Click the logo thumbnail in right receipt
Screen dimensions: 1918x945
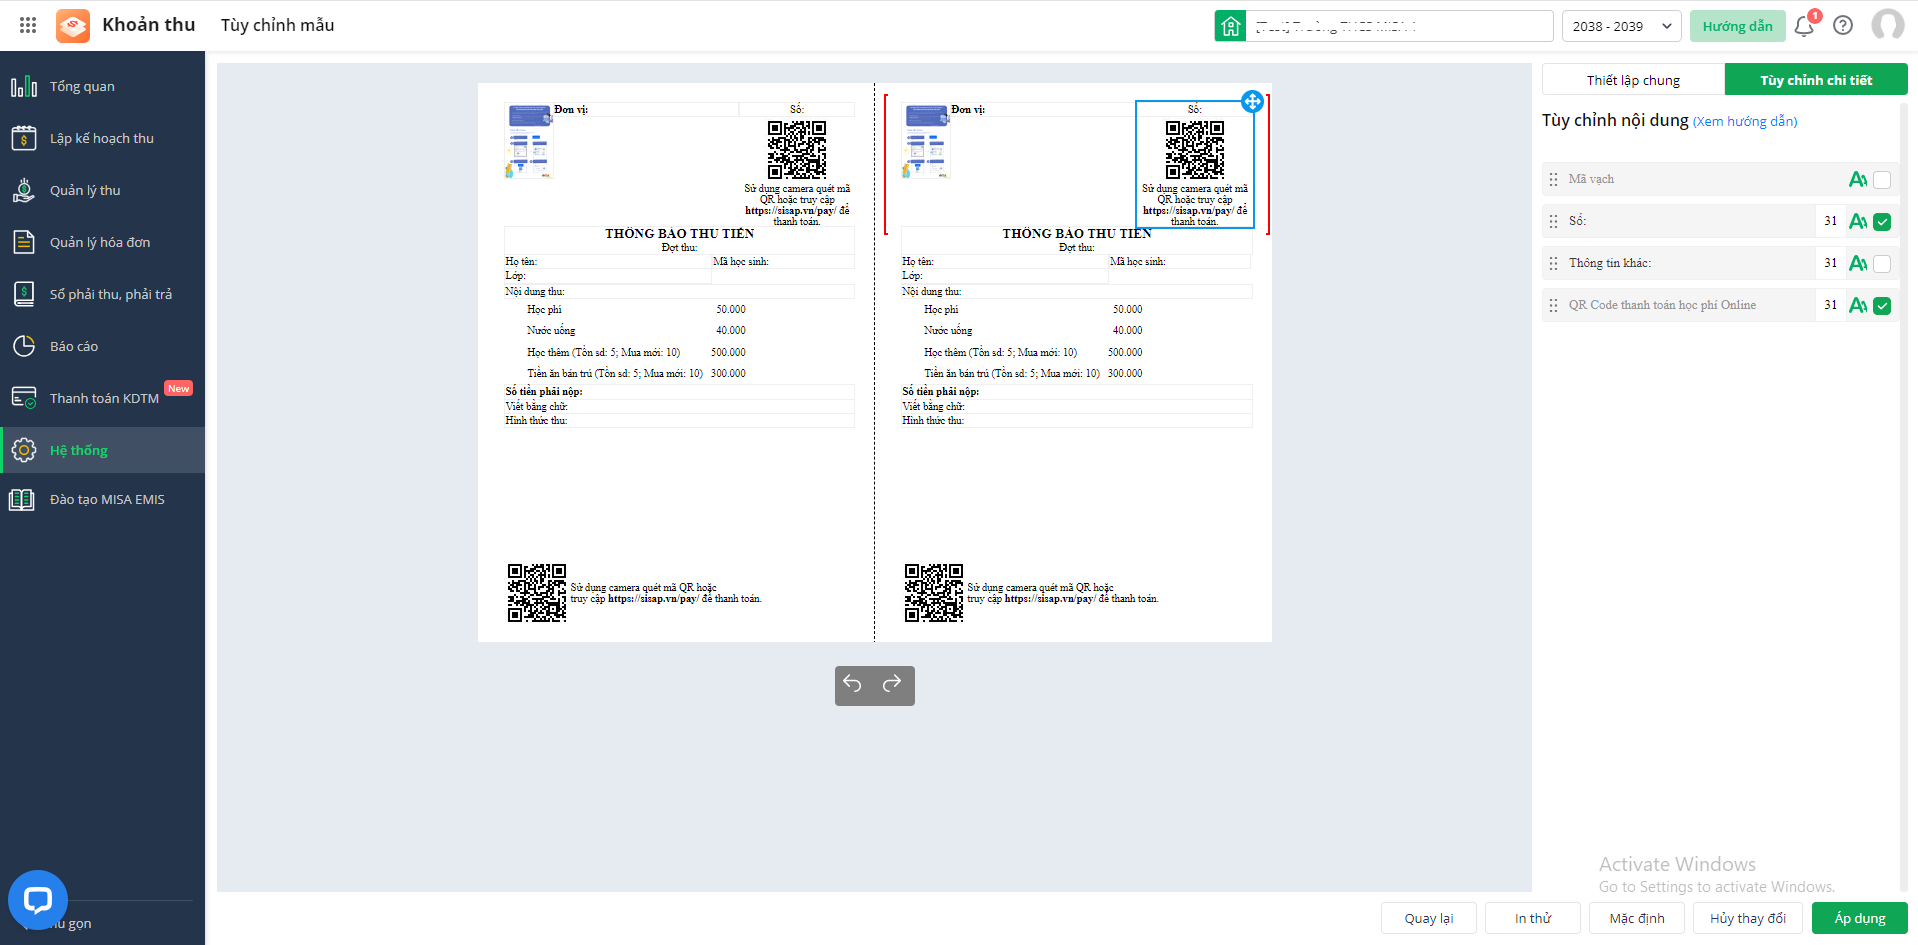pyautogui.click(x=926, y=141)
